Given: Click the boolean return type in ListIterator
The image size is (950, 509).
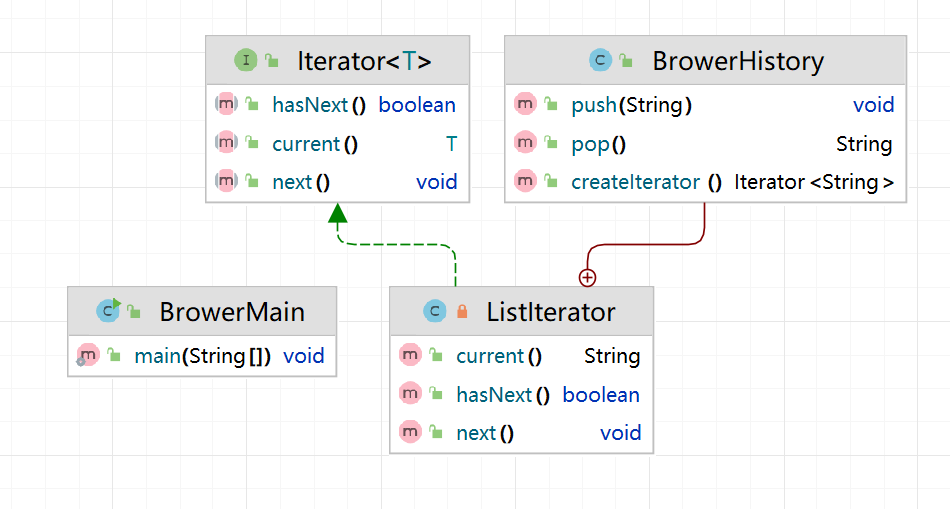Looking at the screenshot, I should coord(601,394).
